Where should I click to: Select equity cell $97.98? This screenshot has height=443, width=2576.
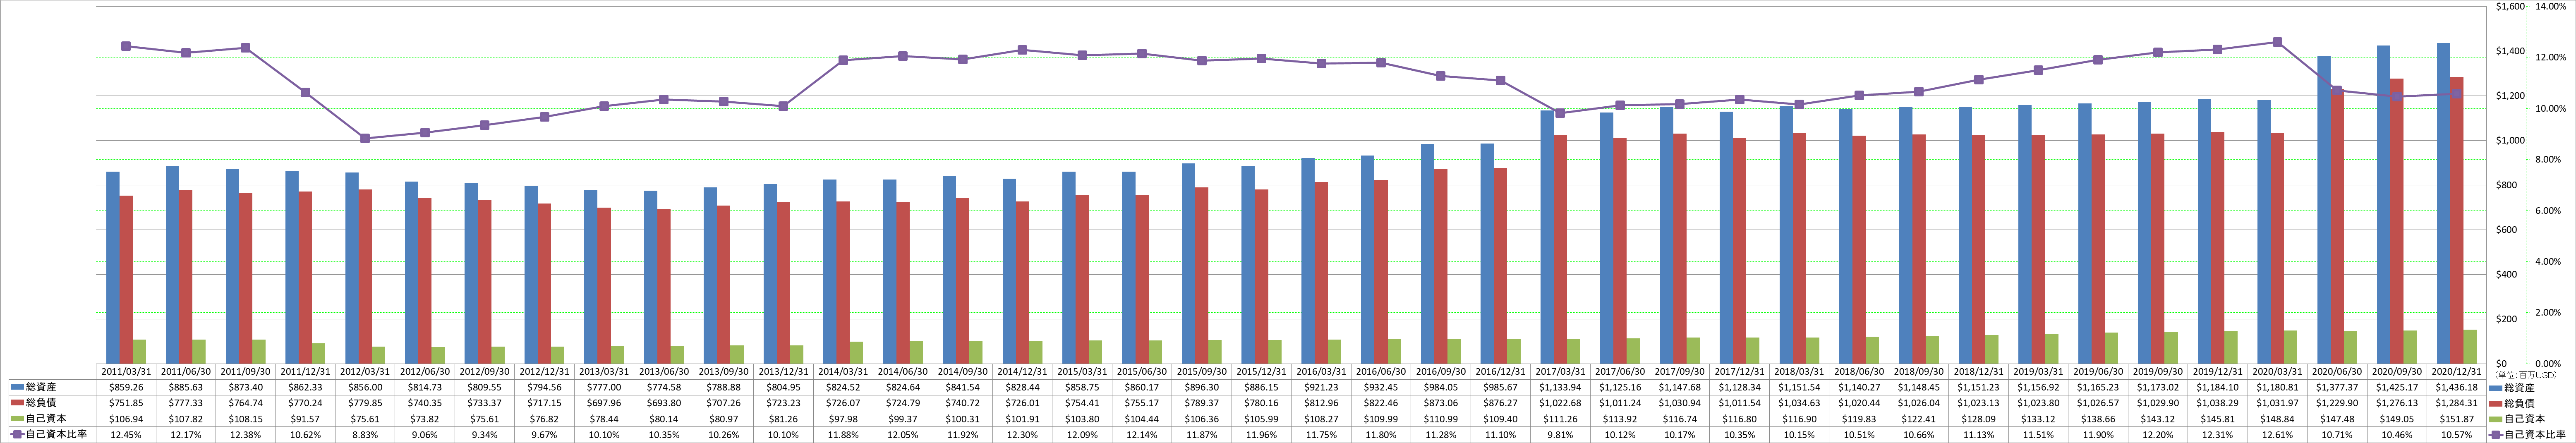(843, 419)
